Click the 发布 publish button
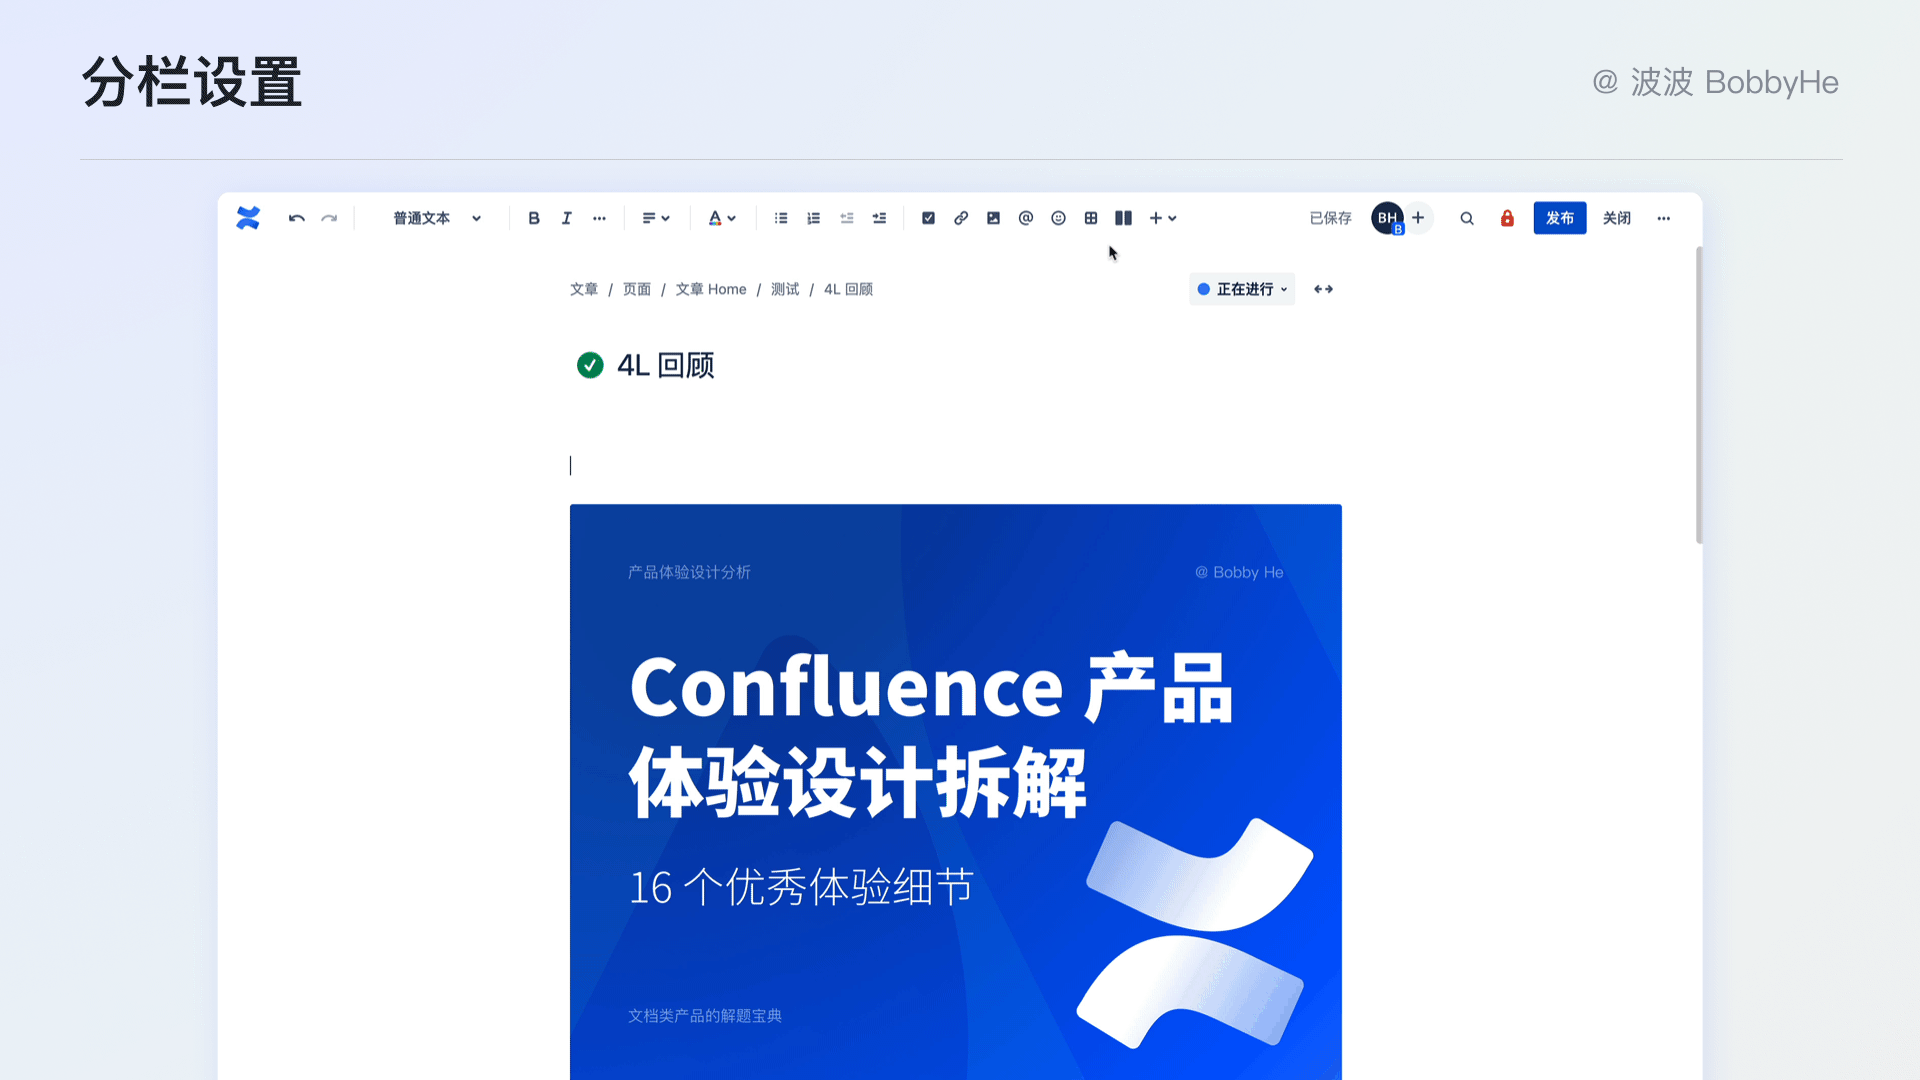This screenshot has height=1080, width=1920. pos(1559,218)
